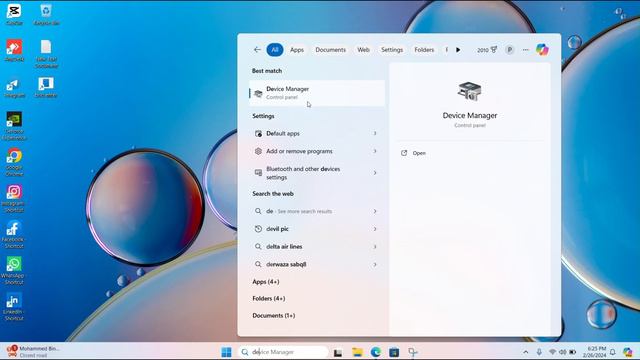Select the Telegram desktop shortcut
The height and width of the screenshot is (360, 640).
pyautogui.click(x=14, y=87)
